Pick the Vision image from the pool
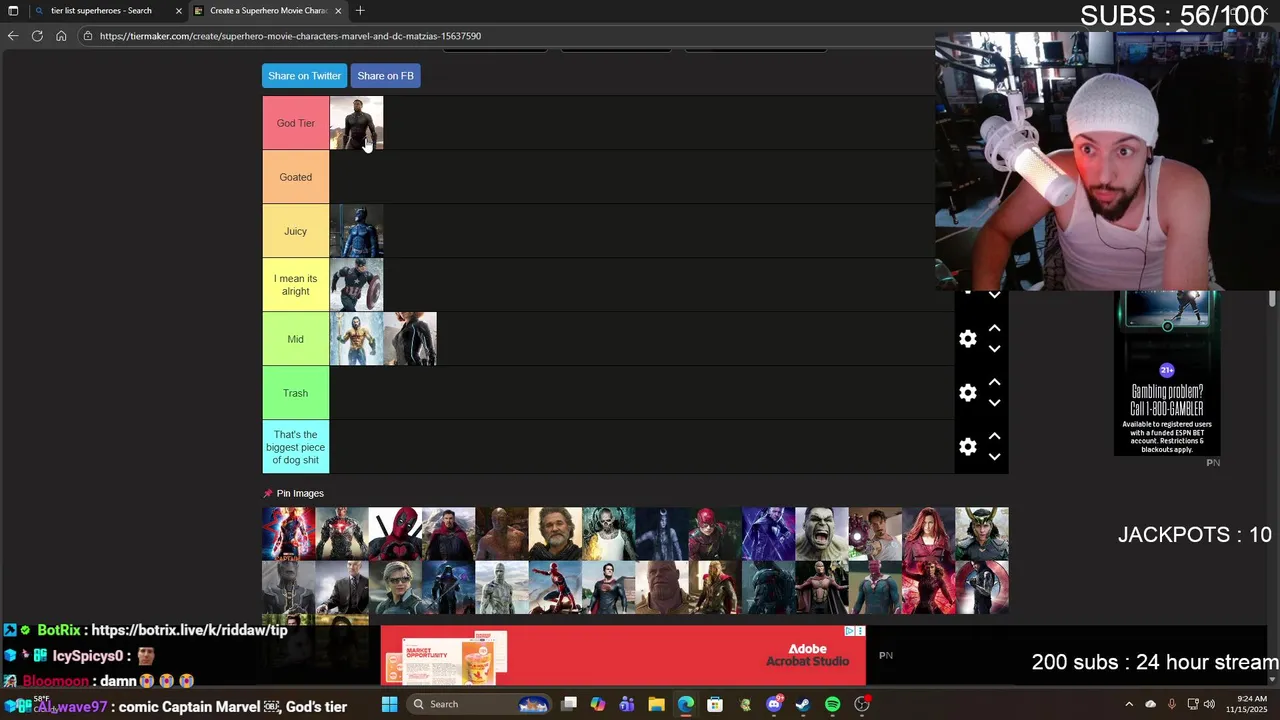This screenshot has height=720, width=1280. [x=875, y=587]
